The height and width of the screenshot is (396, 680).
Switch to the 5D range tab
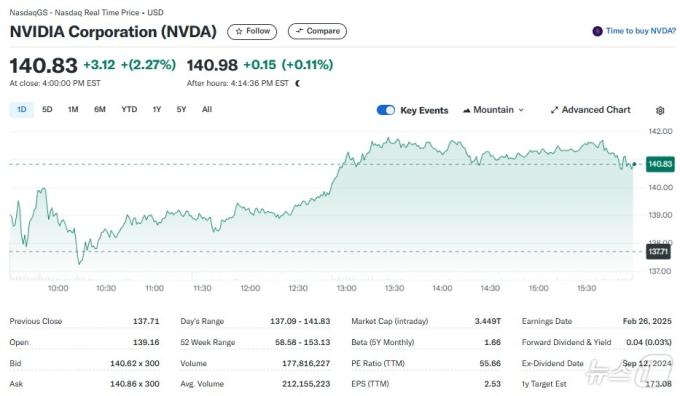(x=47, y=109)
